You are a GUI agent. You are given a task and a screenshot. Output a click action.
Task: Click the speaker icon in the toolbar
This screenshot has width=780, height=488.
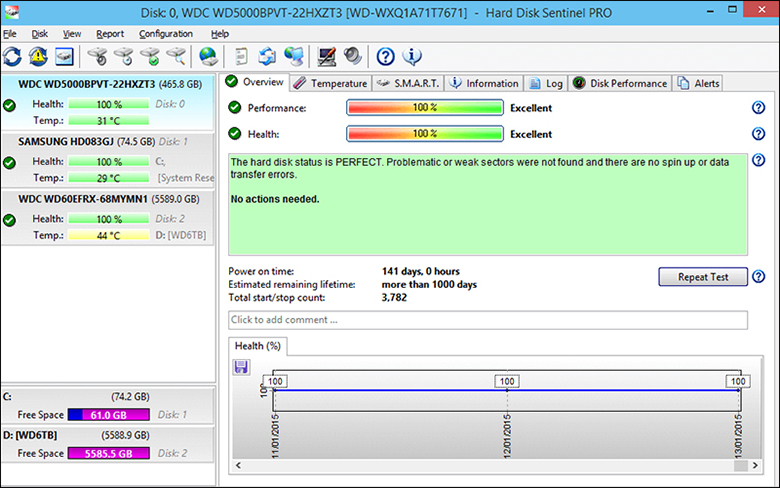click(x=352, y=56)
